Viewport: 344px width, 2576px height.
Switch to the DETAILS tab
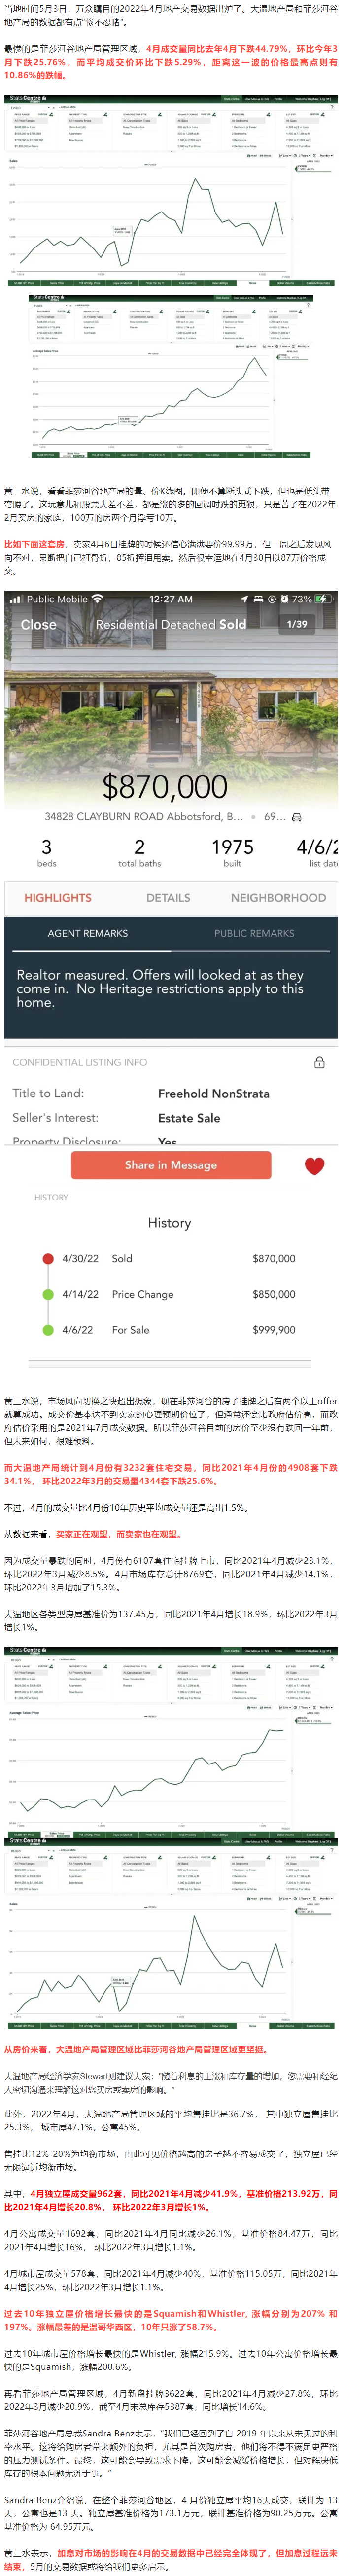click(168, 898)
